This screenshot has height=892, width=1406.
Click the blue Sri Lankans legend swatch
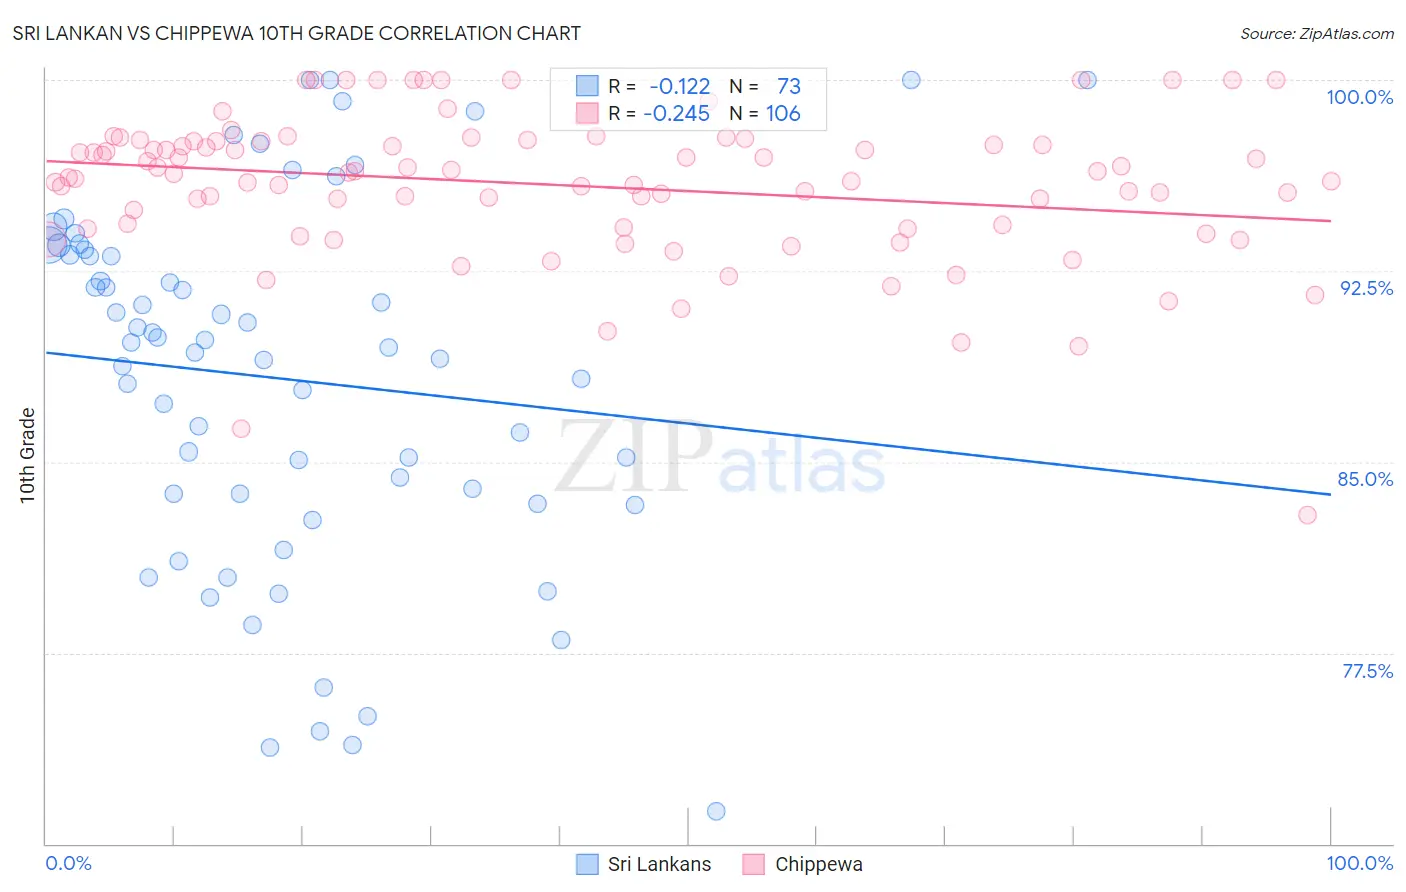[x=588, y=864]
